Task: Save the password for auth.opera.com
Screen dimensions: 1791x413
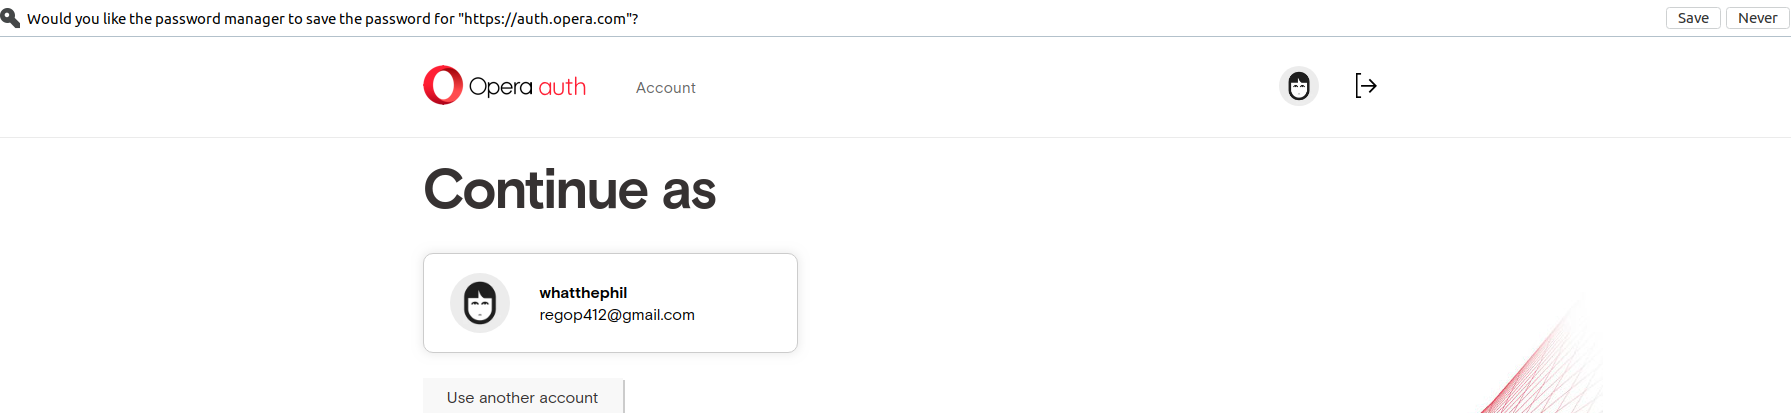Action: tap(1693, 18)
